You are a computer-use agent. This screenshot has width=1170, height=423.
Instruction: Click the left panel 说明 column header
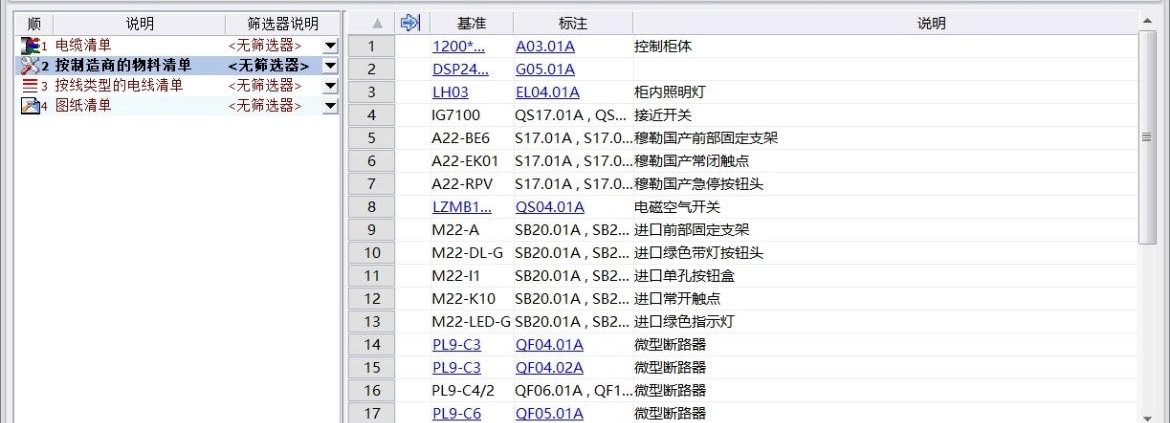point(140,24)
